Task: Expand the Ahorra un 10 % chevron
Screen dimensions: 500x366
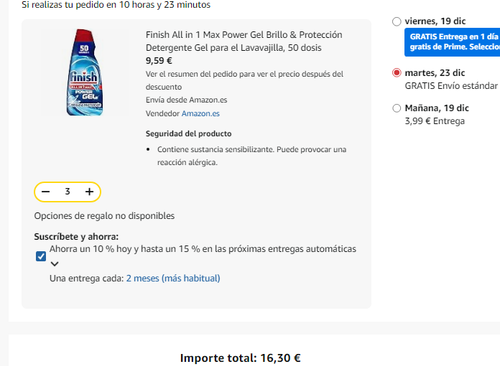Action: [55, 264]
